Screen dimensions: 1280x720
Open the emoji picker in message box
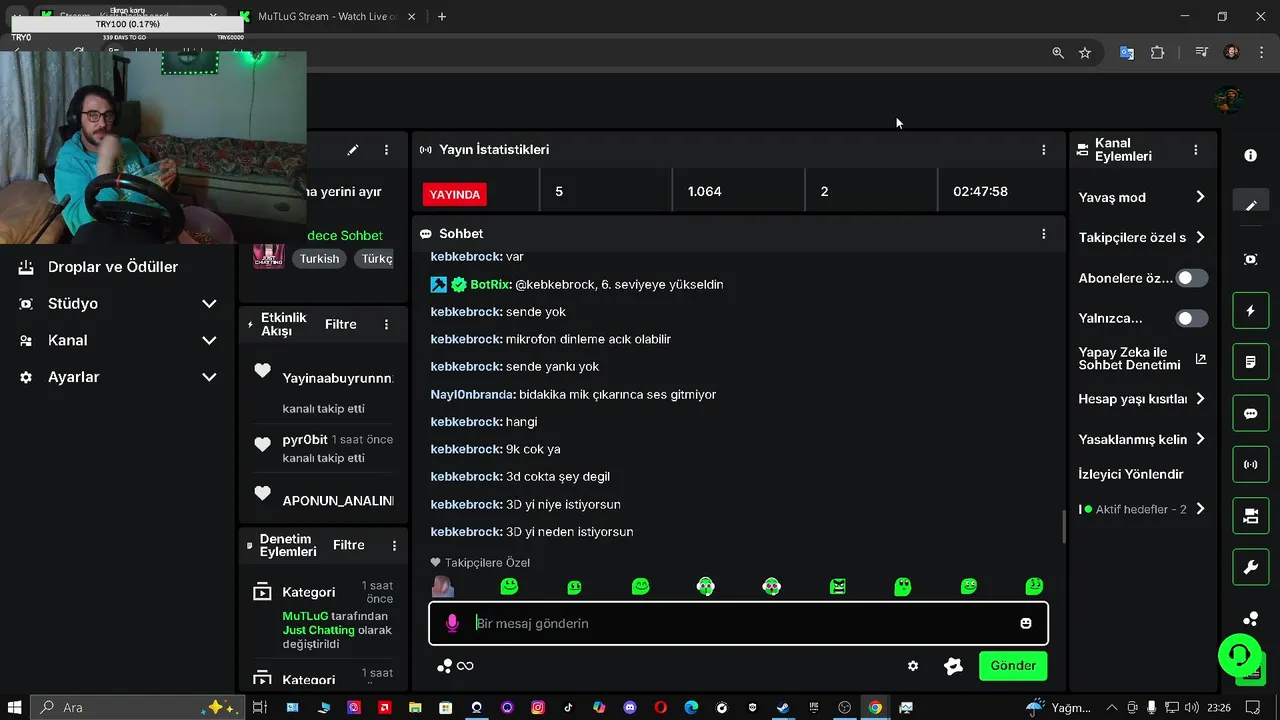coord(1025,623)
